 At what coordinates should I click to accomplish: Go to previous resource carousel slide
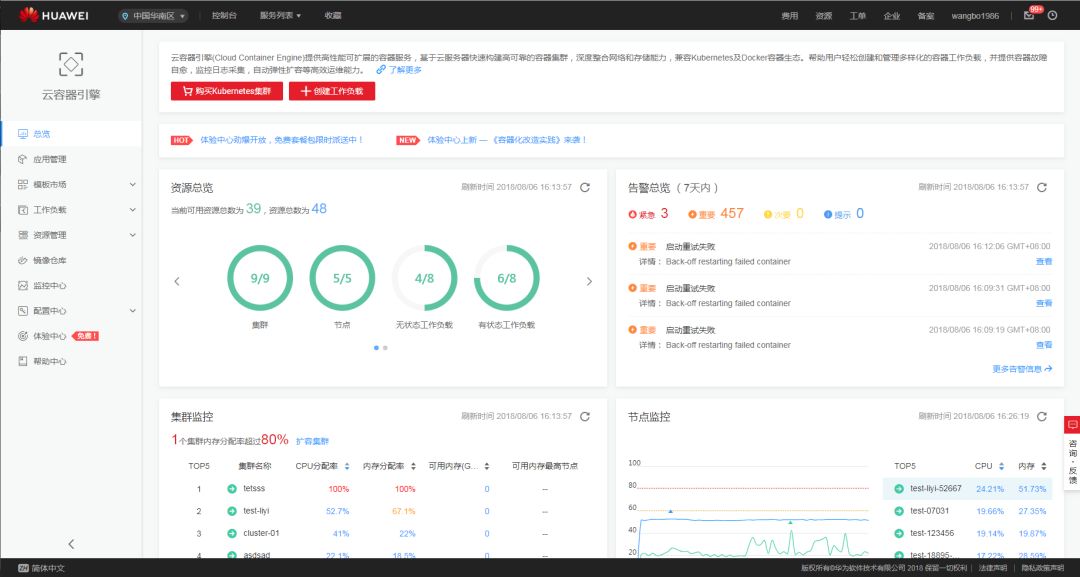click(x=177, y=281)
